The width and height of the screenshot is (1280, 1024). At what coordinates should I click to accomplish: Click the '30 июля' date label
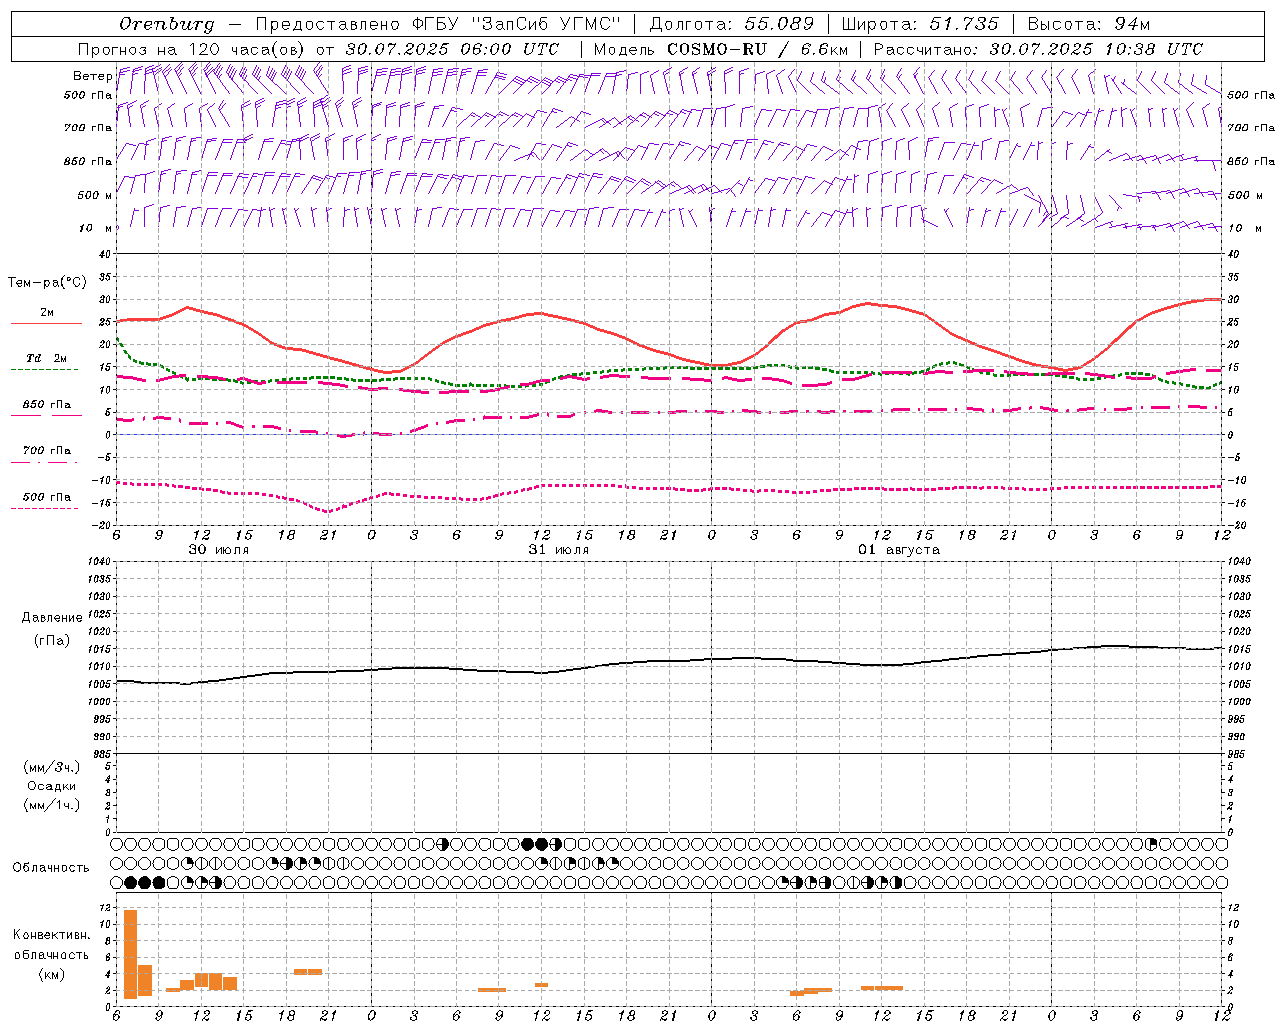[x=219, y=550]
